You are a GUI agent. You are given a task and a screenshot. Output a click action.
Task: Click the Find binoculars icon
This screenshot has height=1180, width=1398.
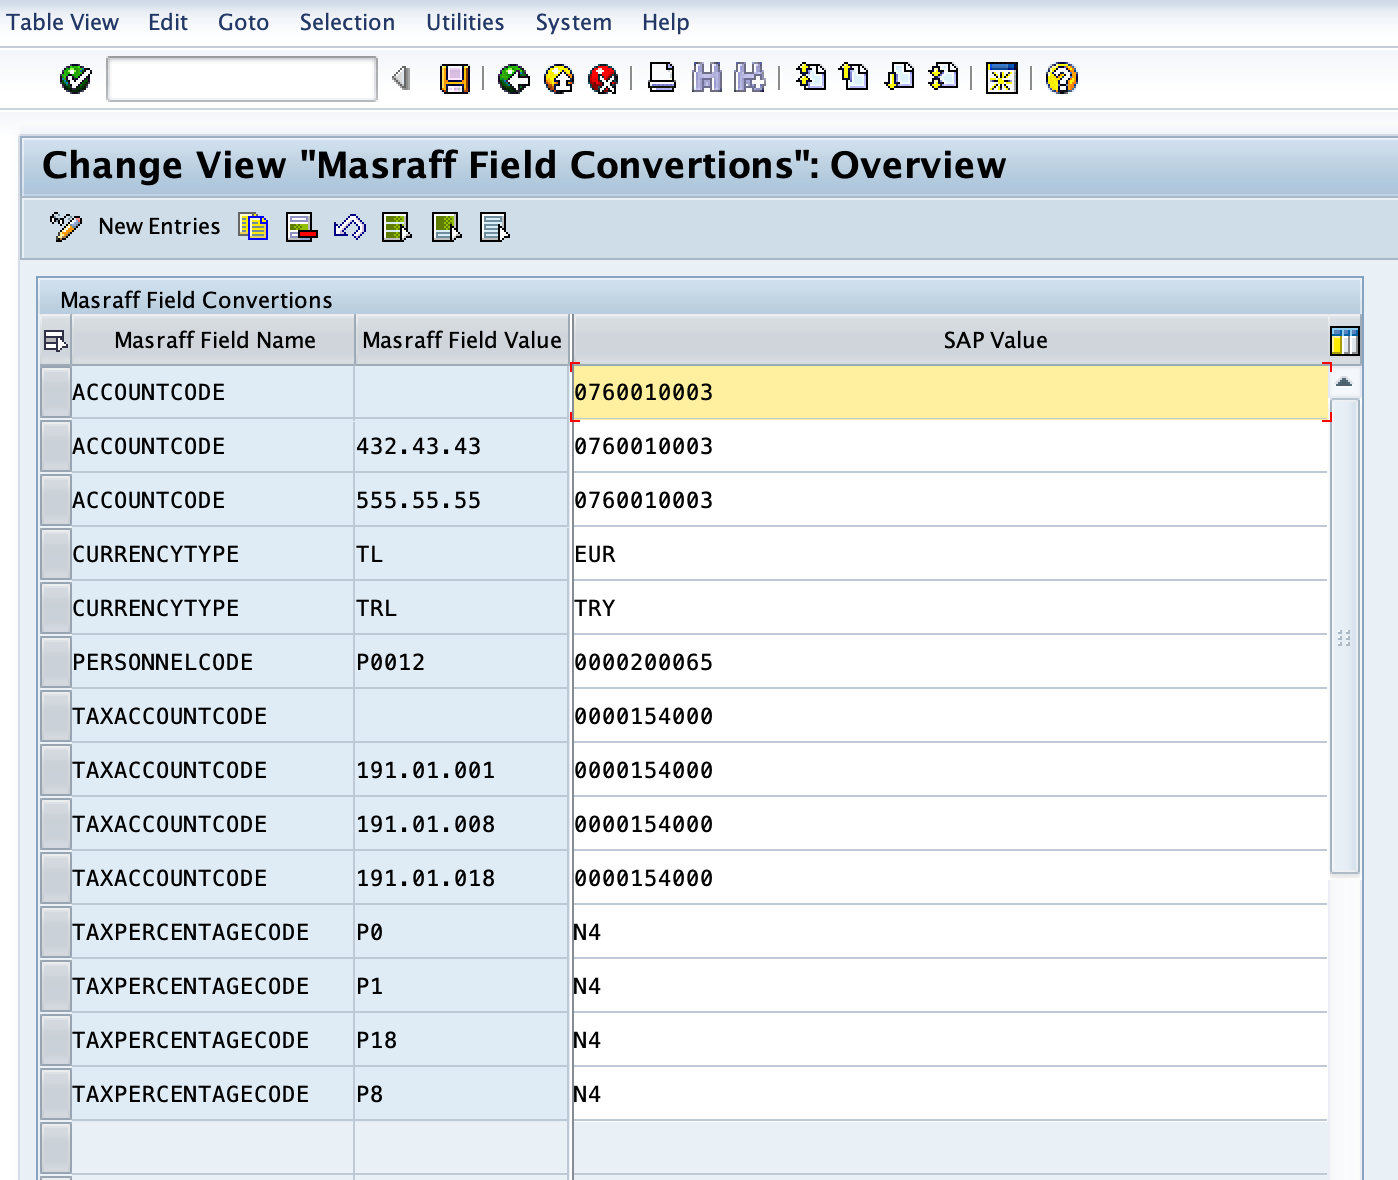point(707,78)
